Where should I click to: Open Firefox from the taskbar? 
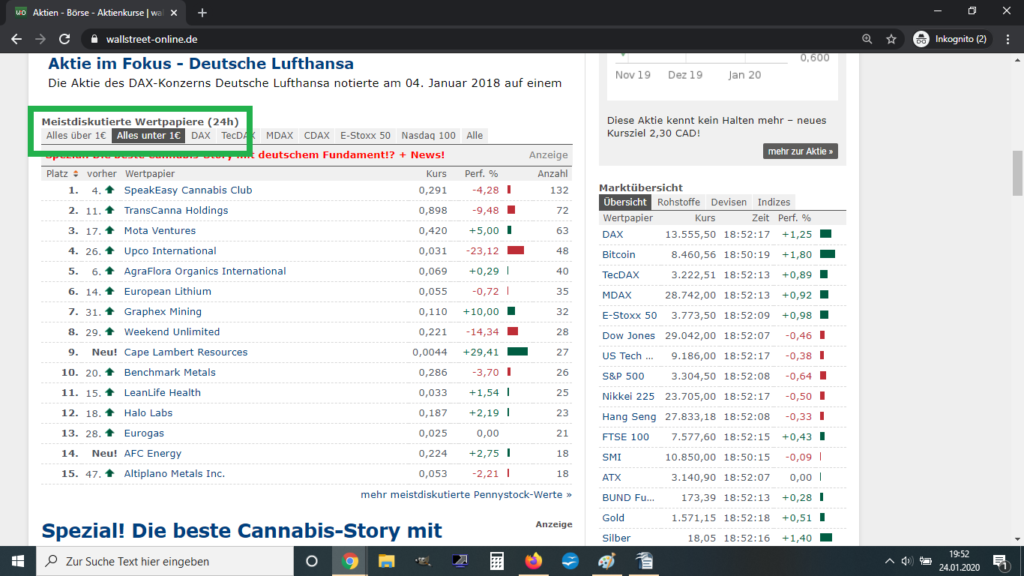click(533, 561)
